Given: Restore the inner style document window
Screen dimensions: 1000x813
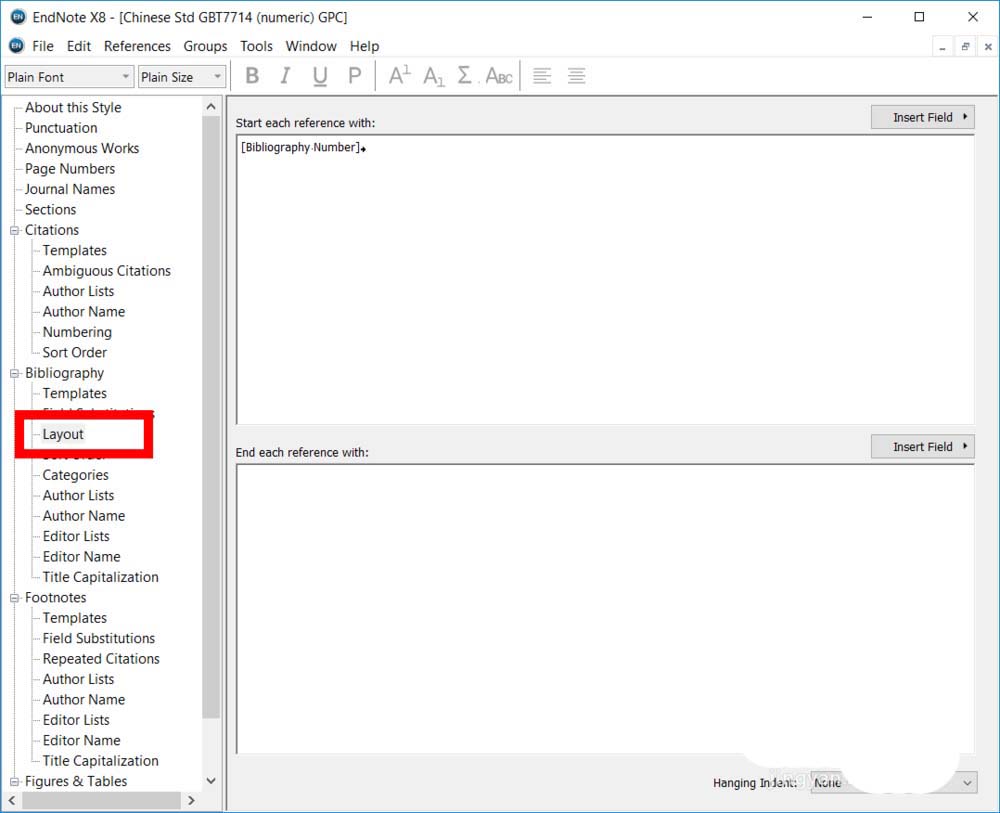Looking at the screenshot, I should tap(966, 47).
